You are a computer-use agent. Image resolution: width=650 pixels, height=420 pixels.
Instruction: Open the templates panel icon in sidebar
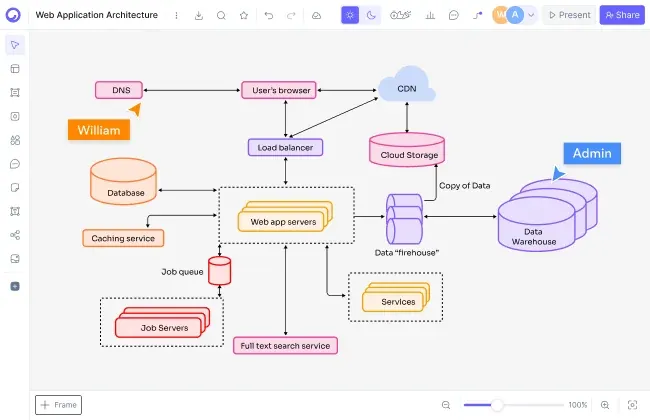pos(15,68)
